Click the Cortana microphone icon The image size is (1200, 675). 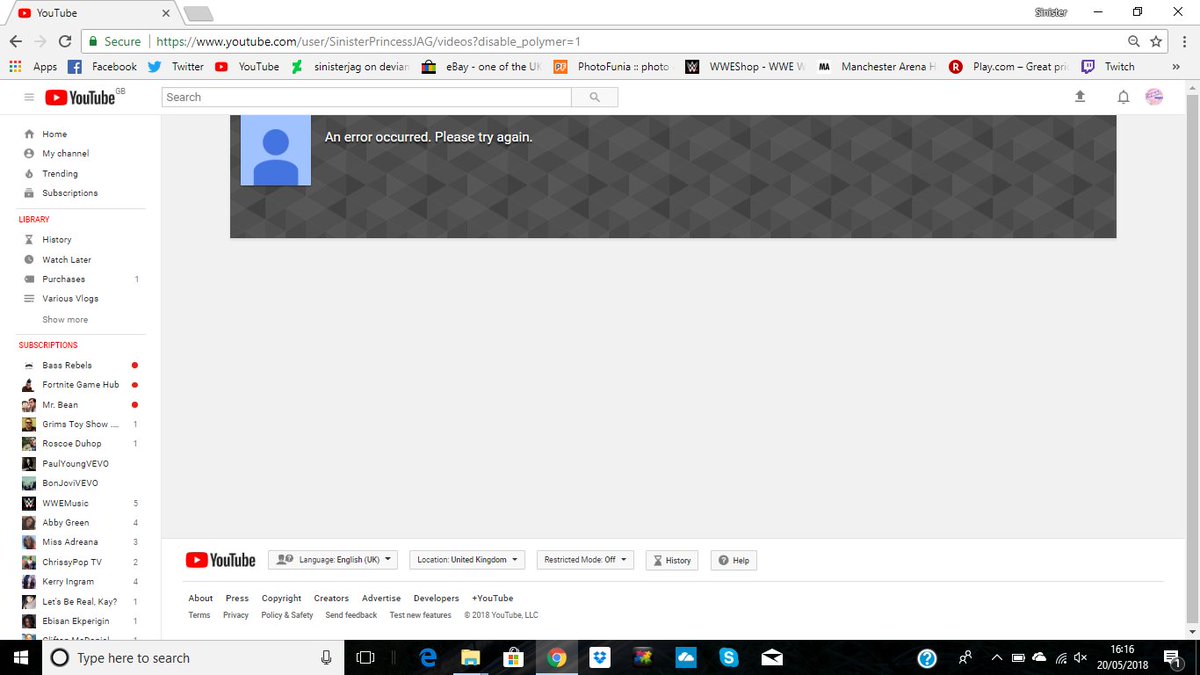tap(326, 658)
